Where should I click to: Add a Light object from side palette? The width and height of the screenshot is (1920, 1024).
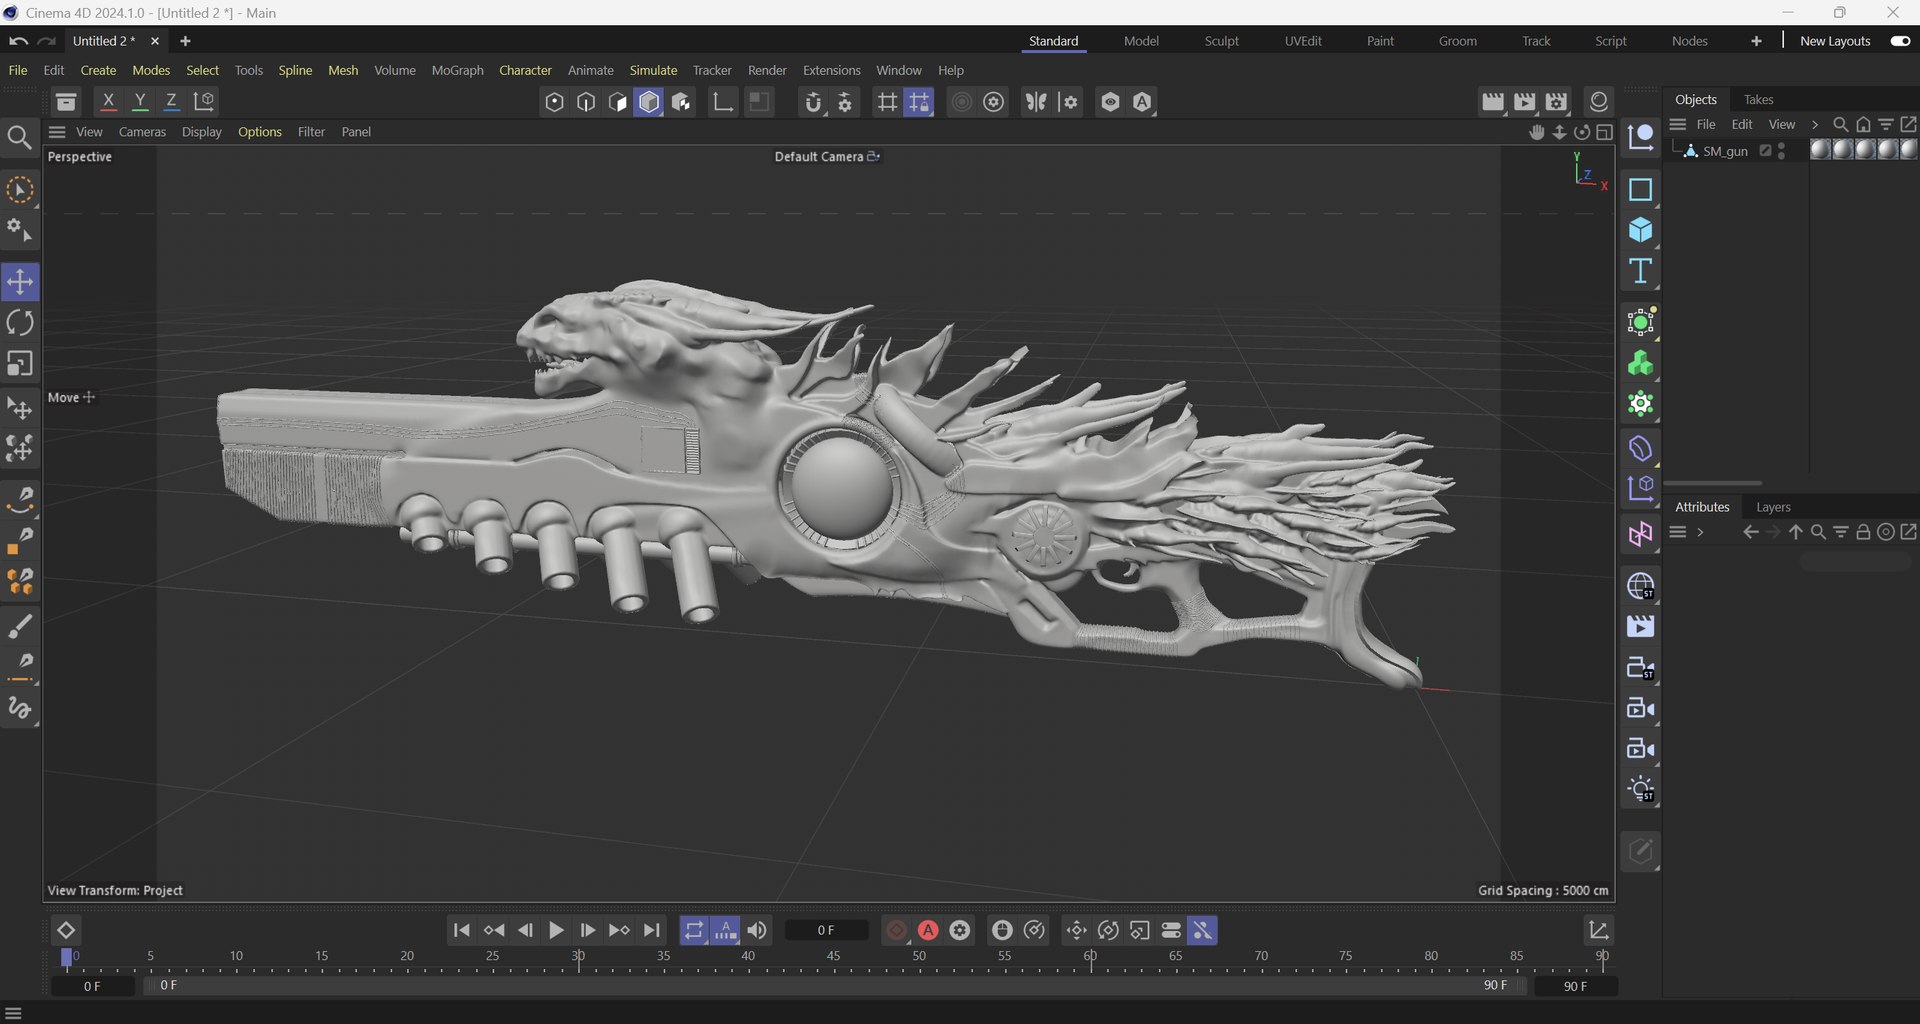(x=1640, y=790)
